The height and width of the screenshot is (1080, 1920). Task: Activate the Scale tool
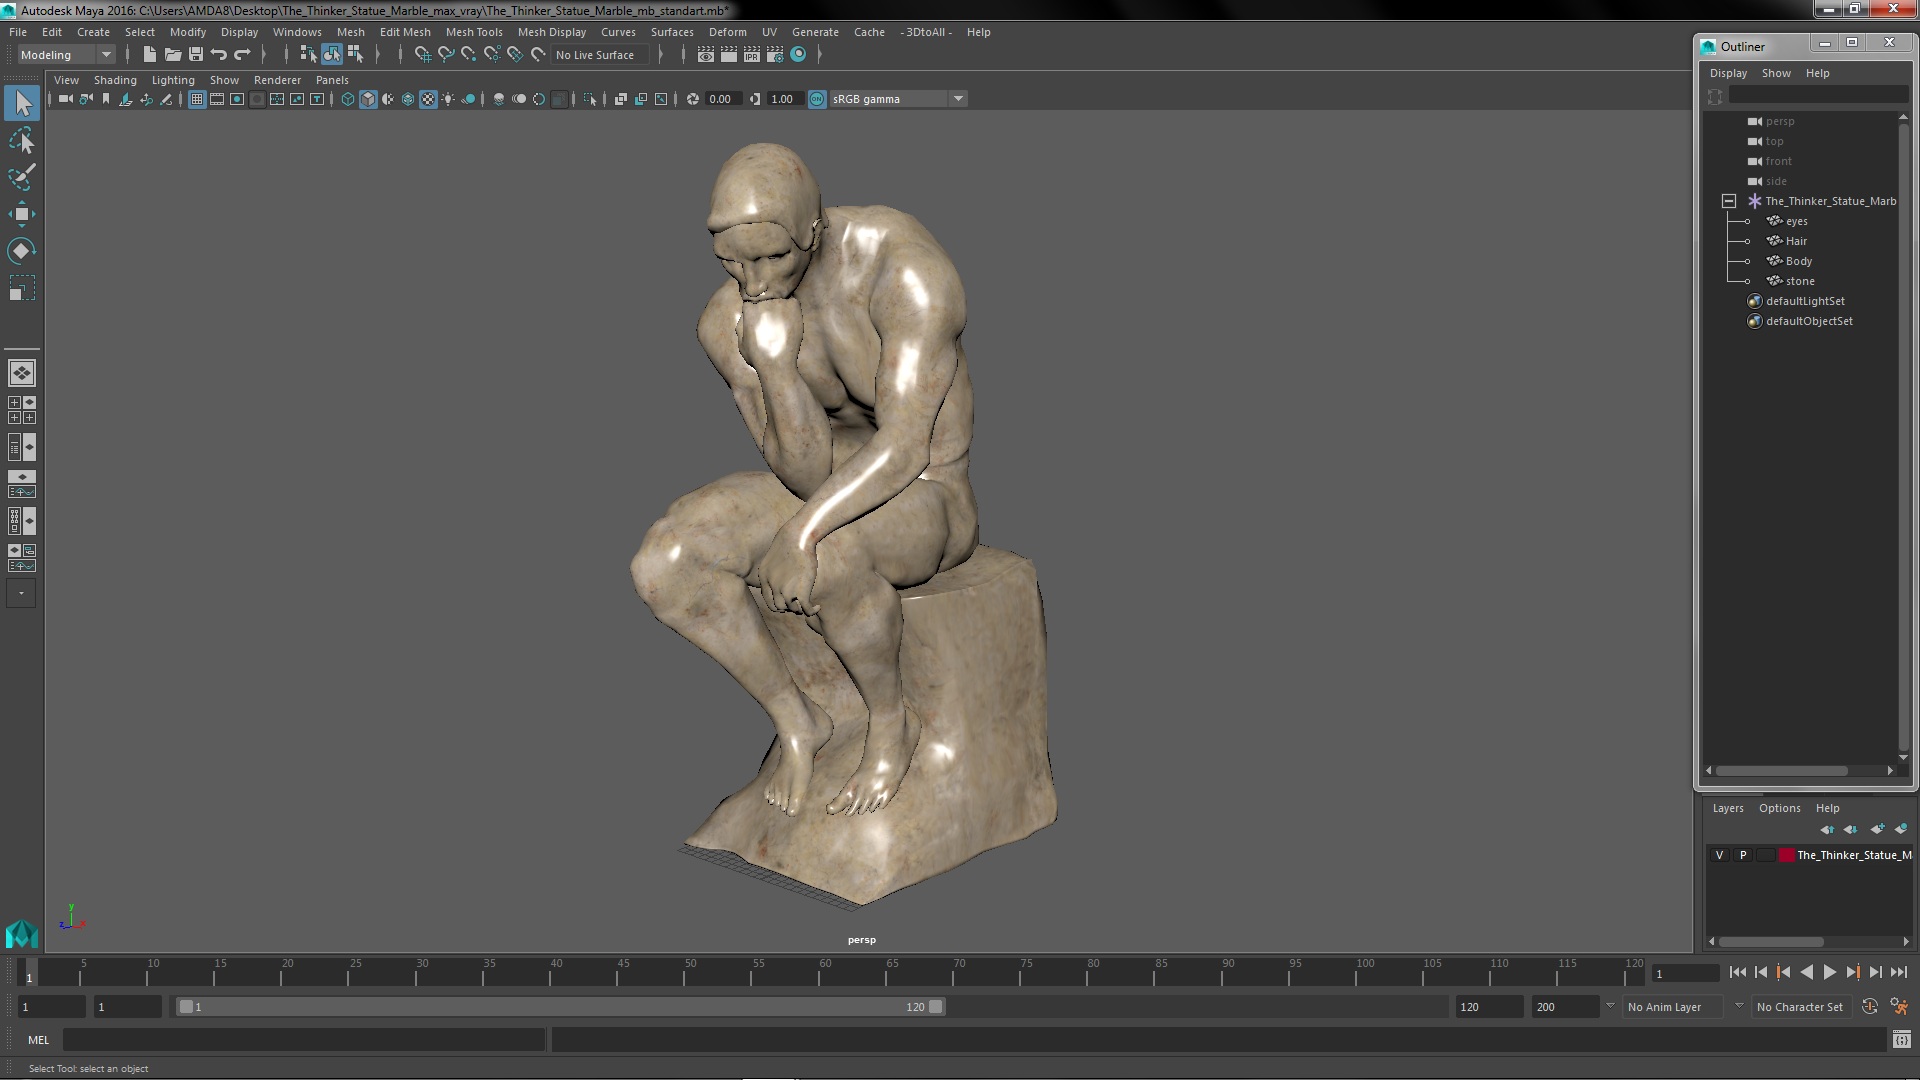point(22,288)
